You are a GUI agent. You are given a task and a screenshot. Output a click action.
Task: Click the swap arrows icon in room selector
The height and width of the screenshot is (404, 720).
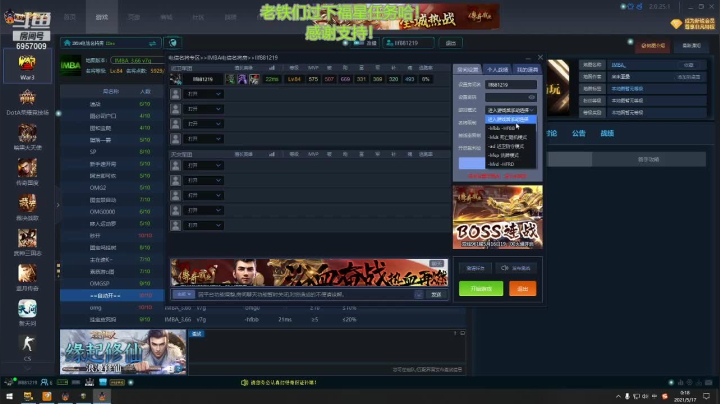(152, 43)
